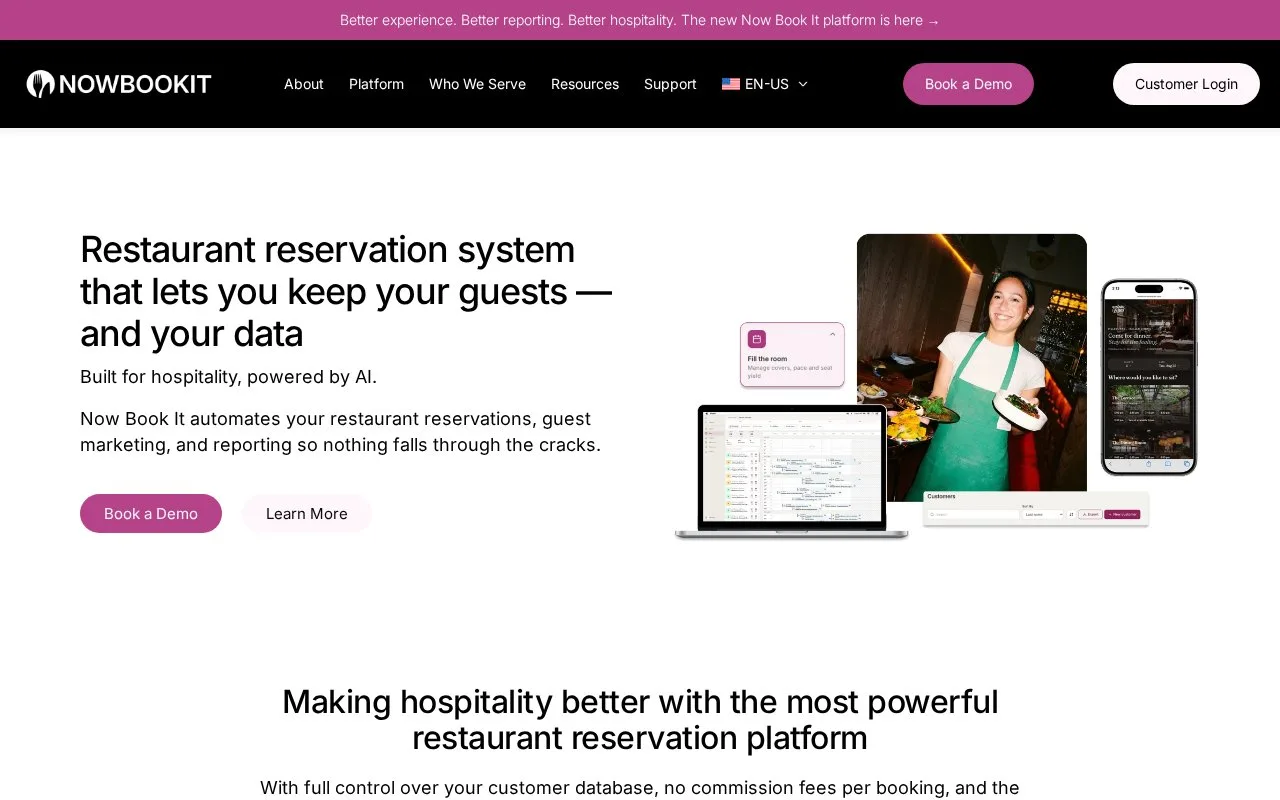This screenshot has width=1280, height=800.
Task: Open the About menu
Action: (304, 84)
